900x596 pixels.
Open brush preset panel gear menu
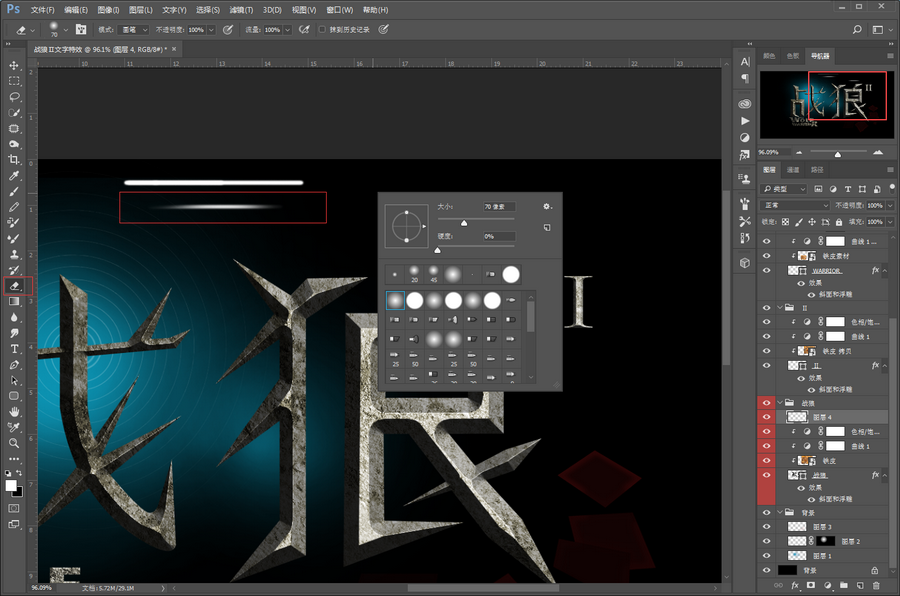[547, 206]
